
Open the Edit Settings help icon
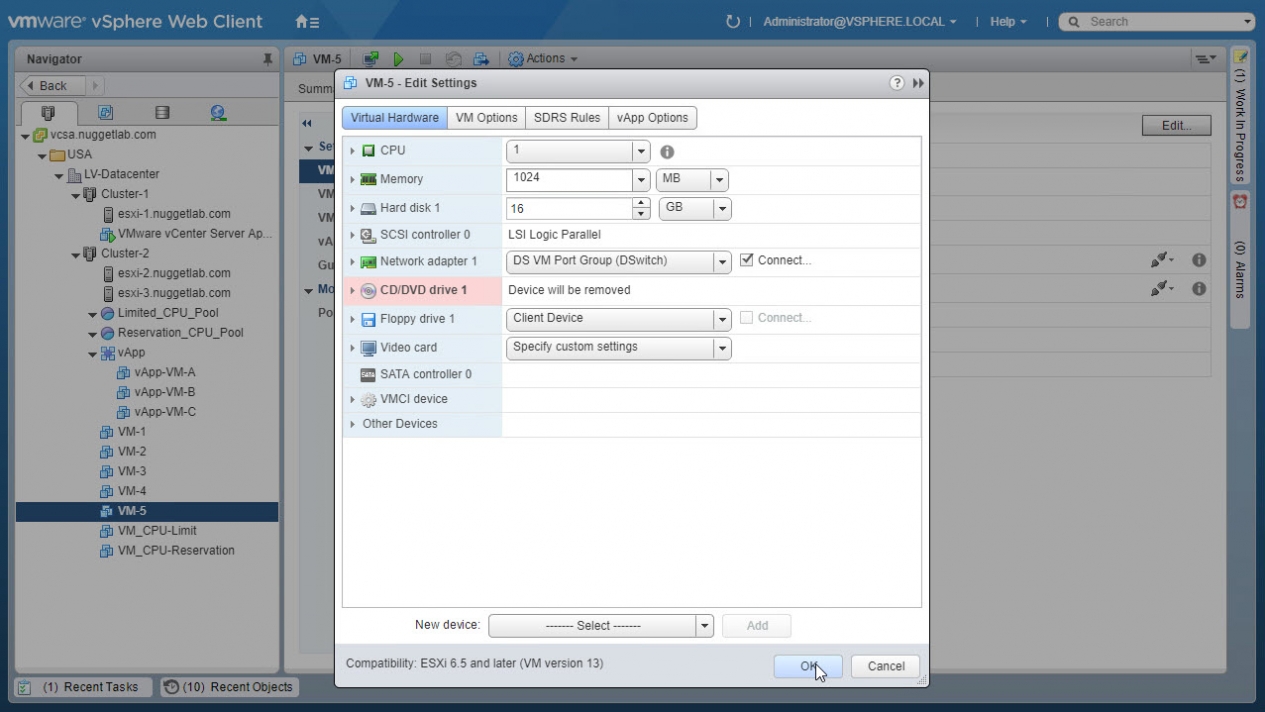point(897,83)
